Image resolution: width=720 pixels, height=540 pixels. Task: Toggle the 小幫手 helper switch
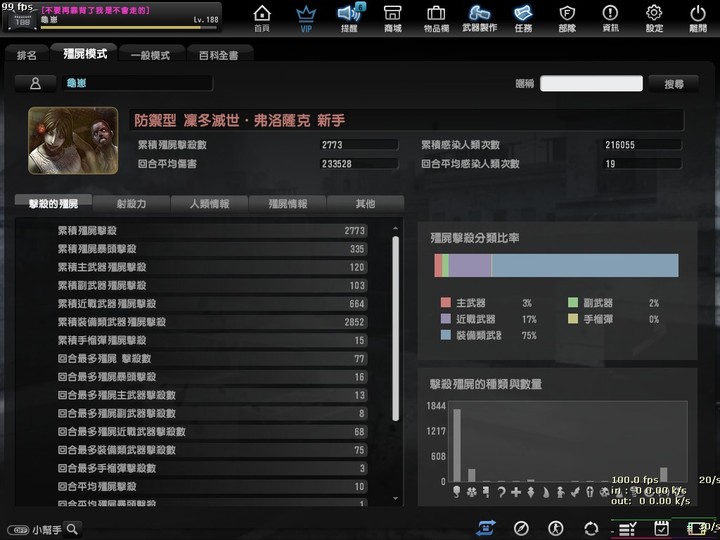18,530
